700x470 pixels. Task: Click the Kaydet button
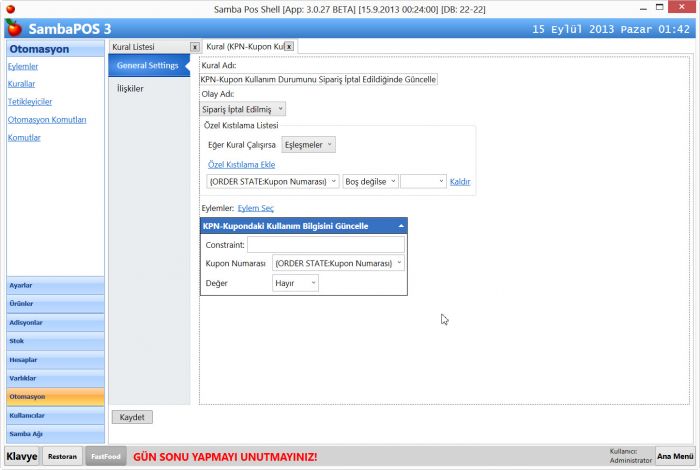pos(132,416)
